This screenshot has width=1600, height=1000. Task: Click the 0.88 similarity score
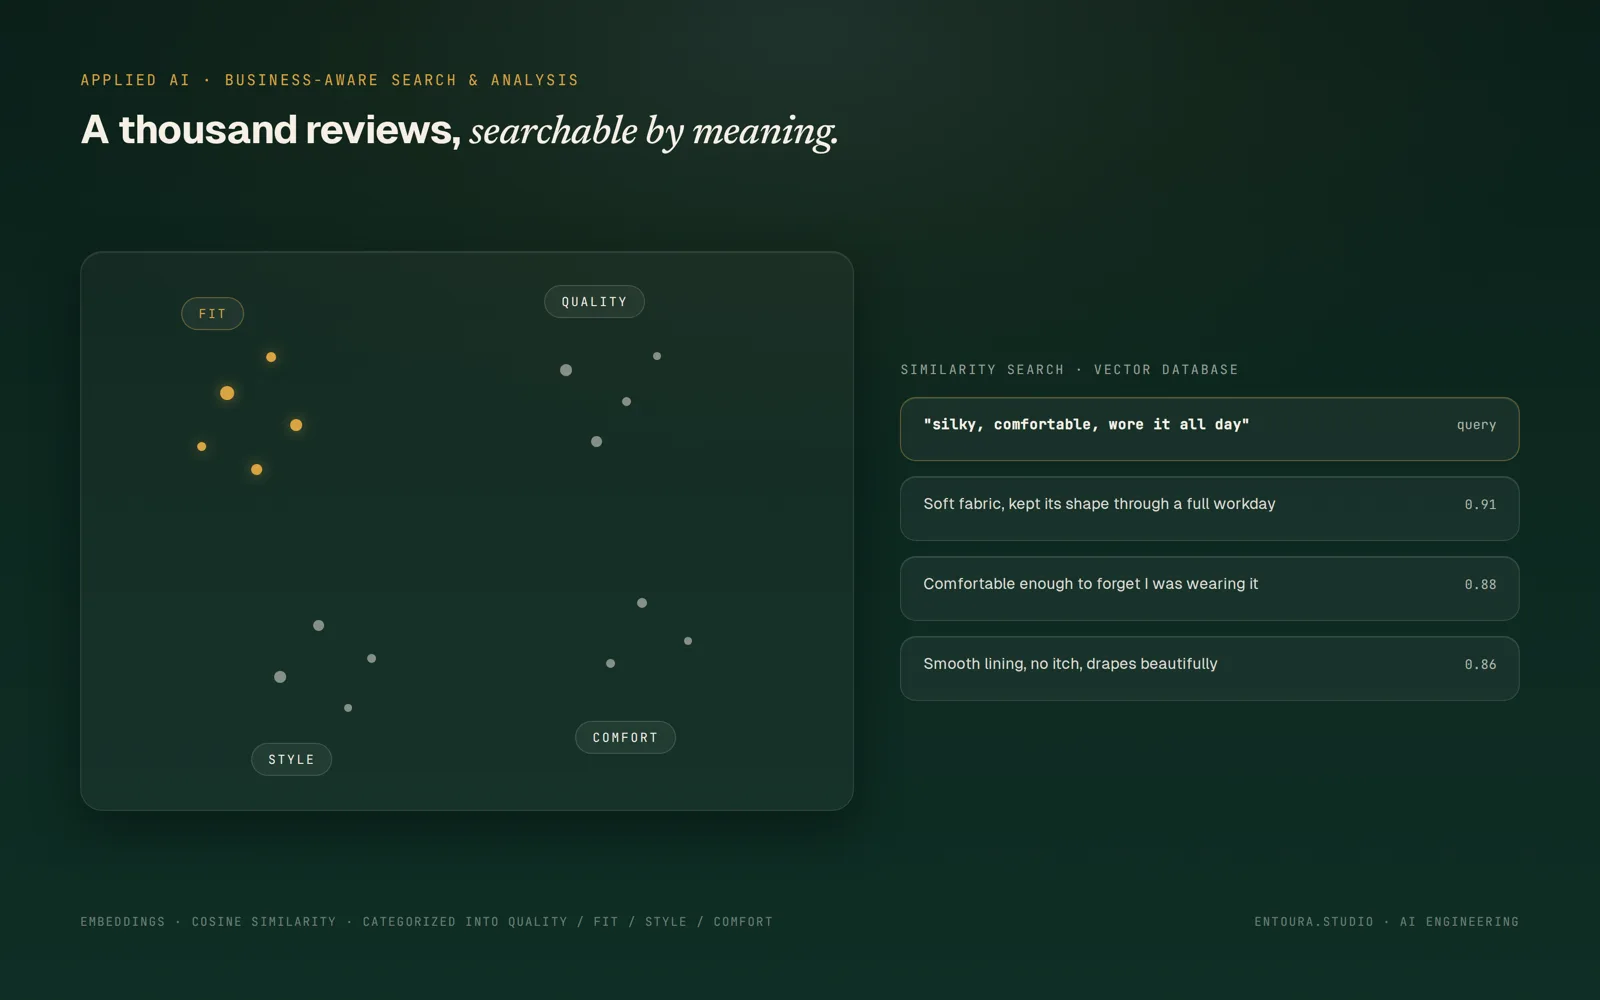point(1480,585)
